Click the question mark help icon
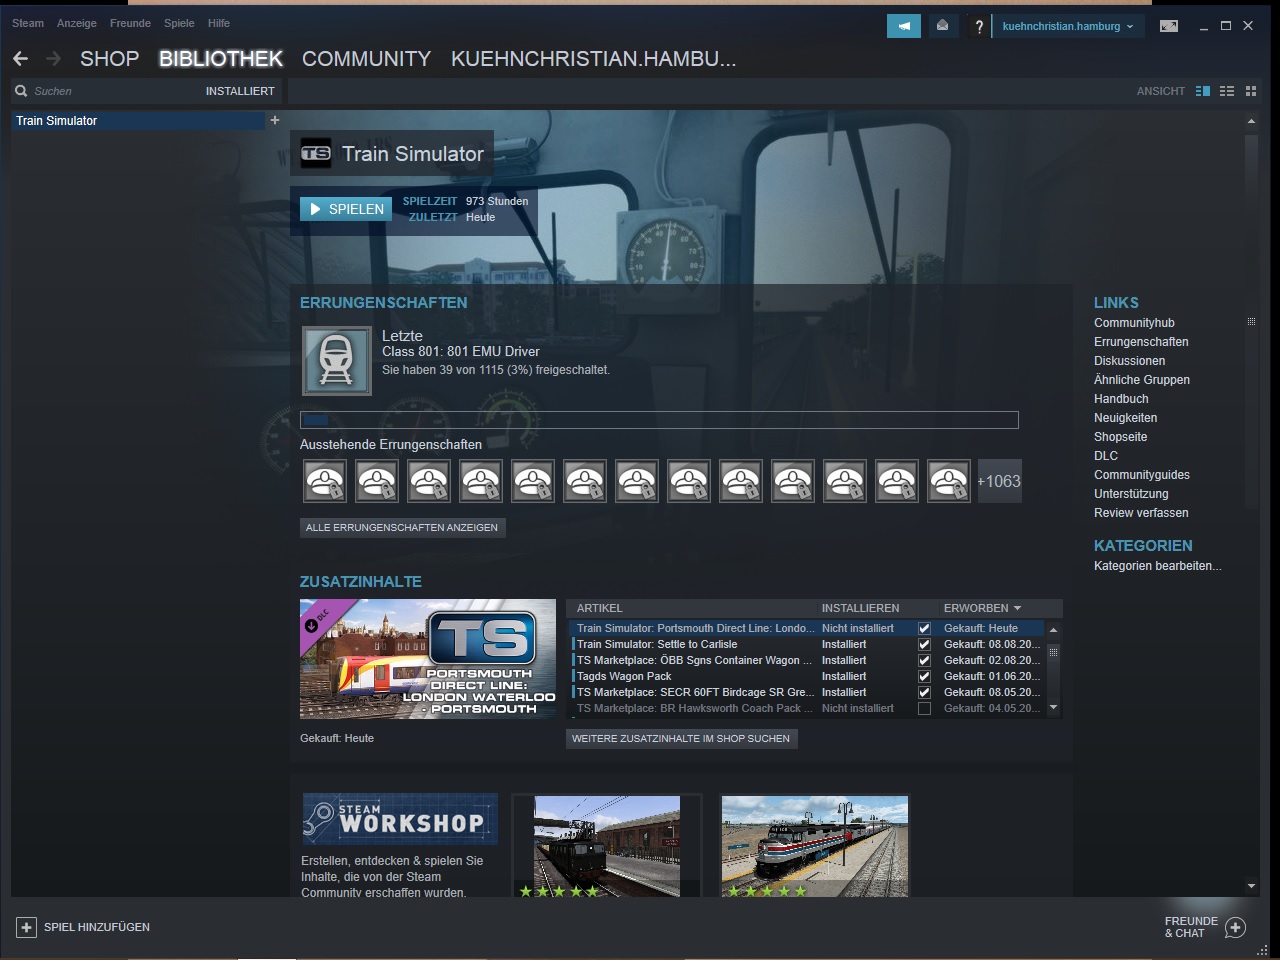The height and width of the screenshot is (960, 1280). [979, 26]
